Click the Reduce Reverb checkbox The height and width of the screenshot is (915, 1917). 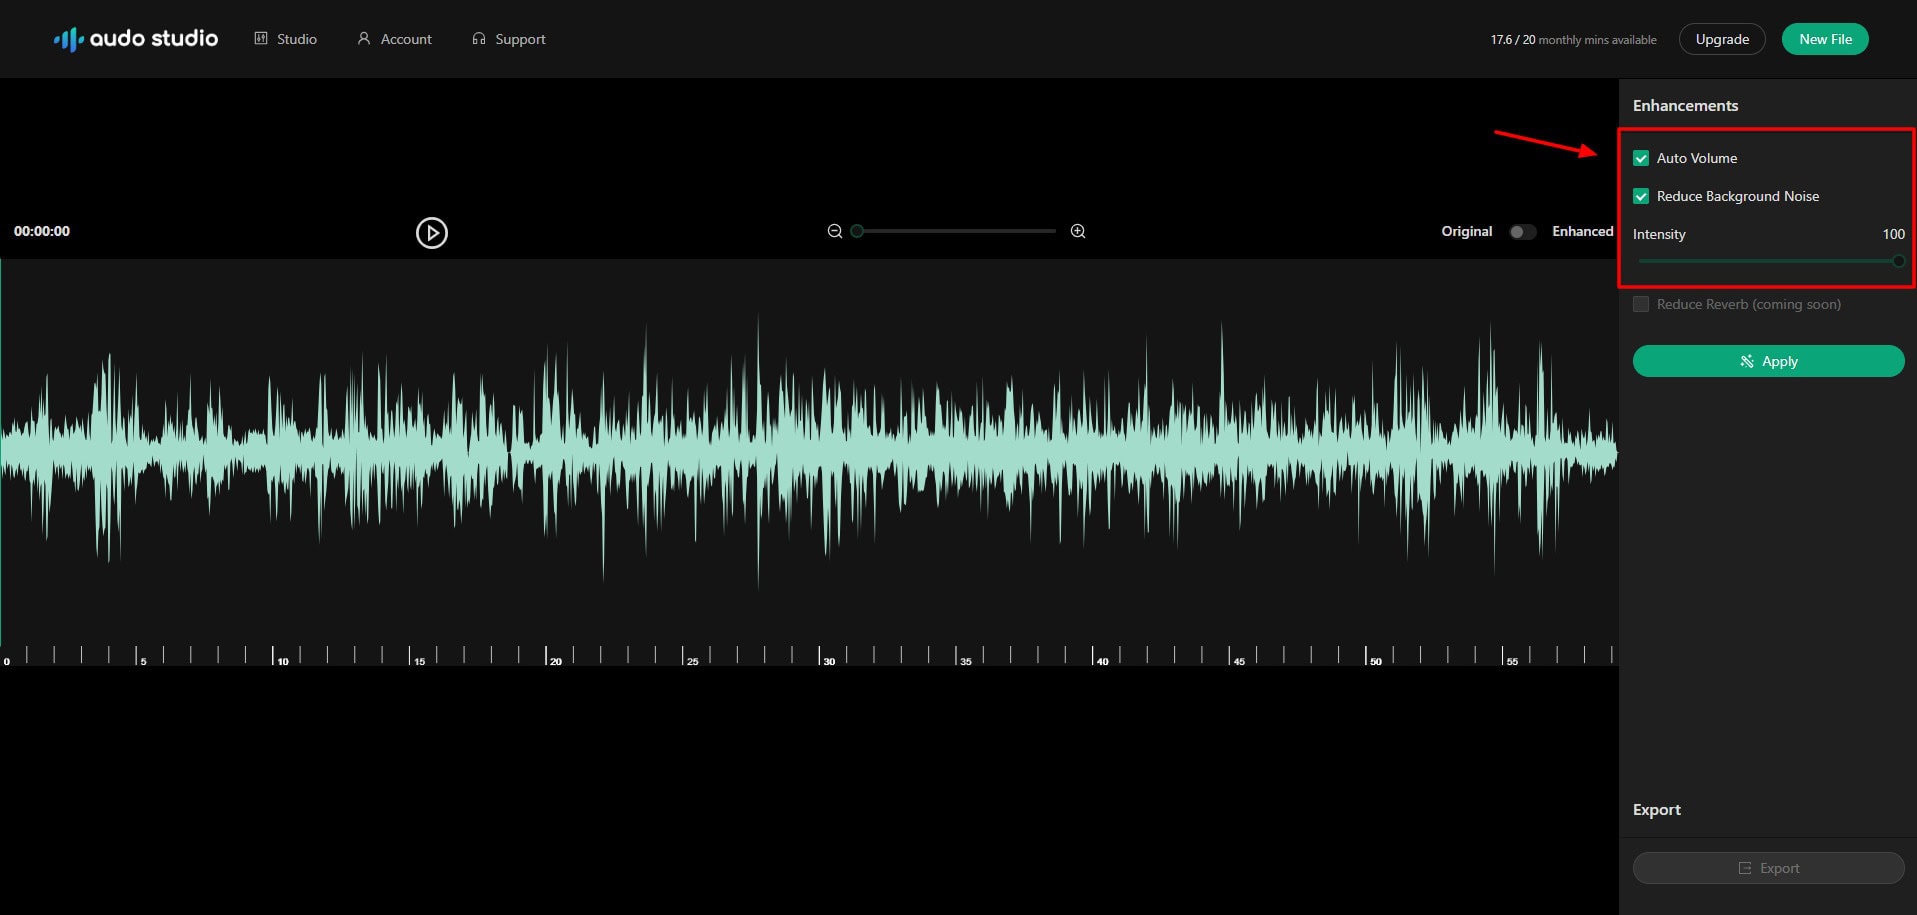(1641, 304)
